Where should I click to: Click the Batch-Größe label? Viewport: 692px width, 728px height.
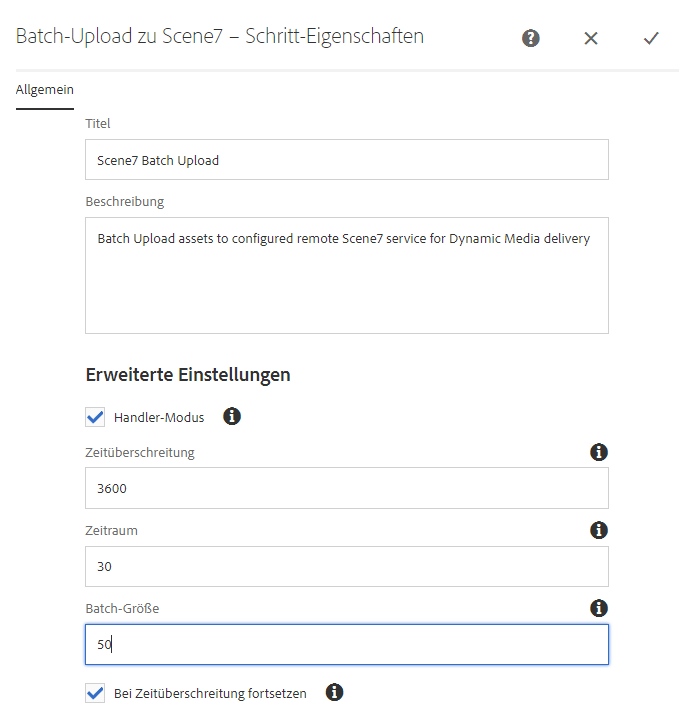click(x=122, y=608)
